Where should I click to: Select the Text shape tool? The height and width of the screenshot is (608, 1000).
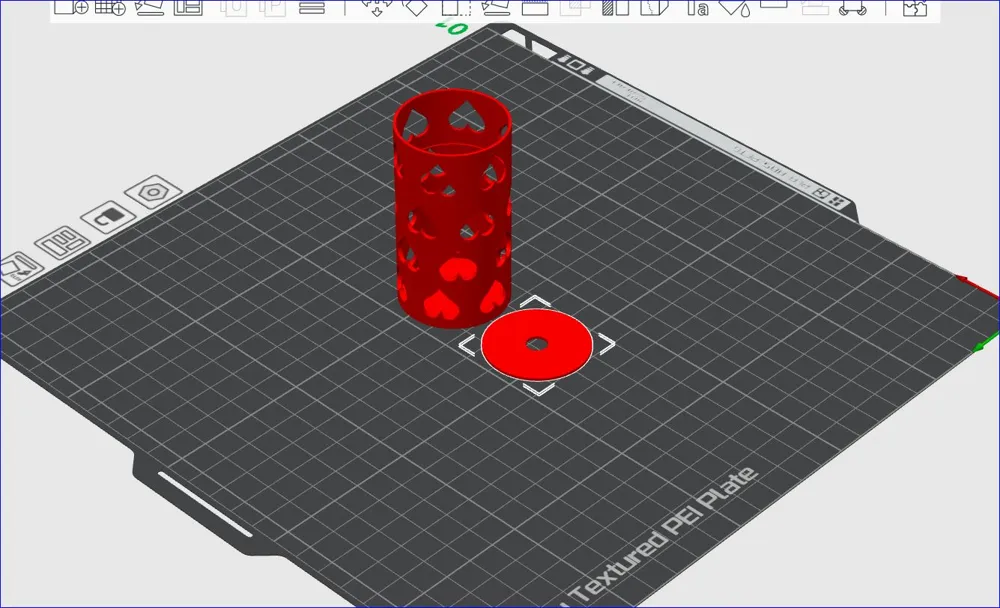(696, 8)
